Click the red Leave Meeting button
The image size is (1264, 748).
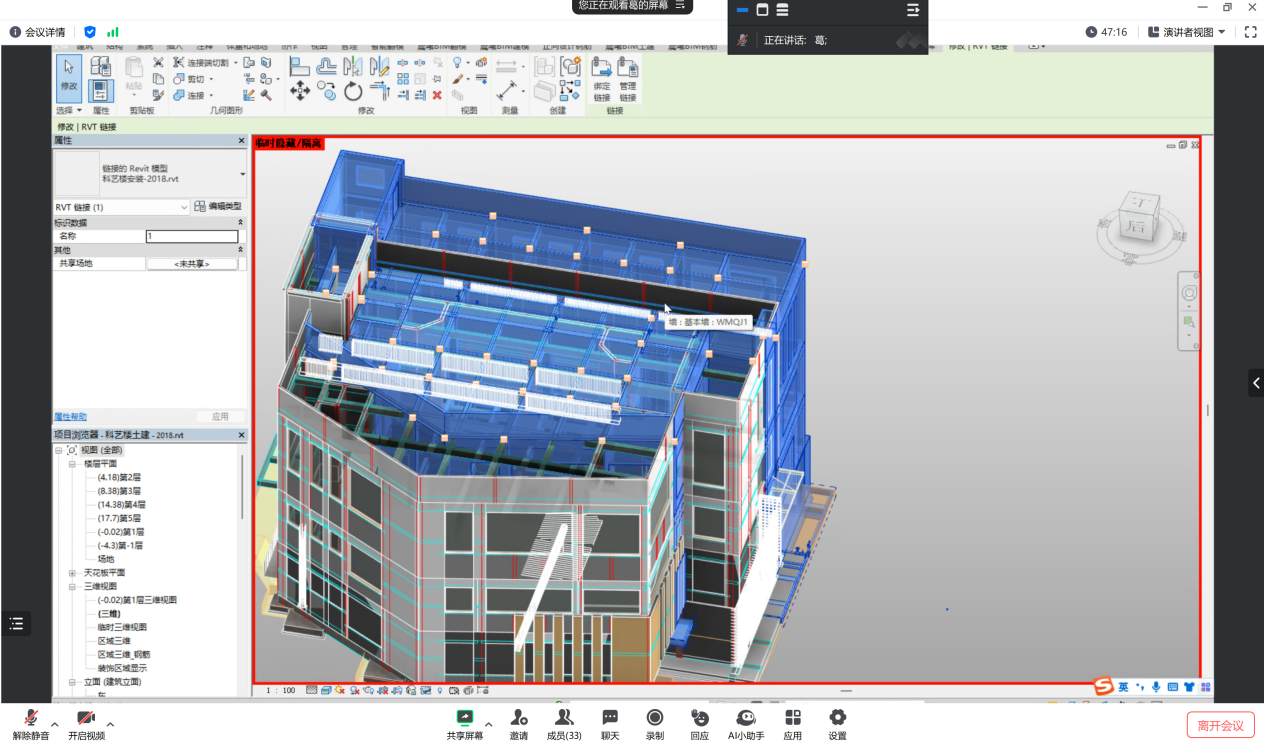click(x=1220, y=725)
